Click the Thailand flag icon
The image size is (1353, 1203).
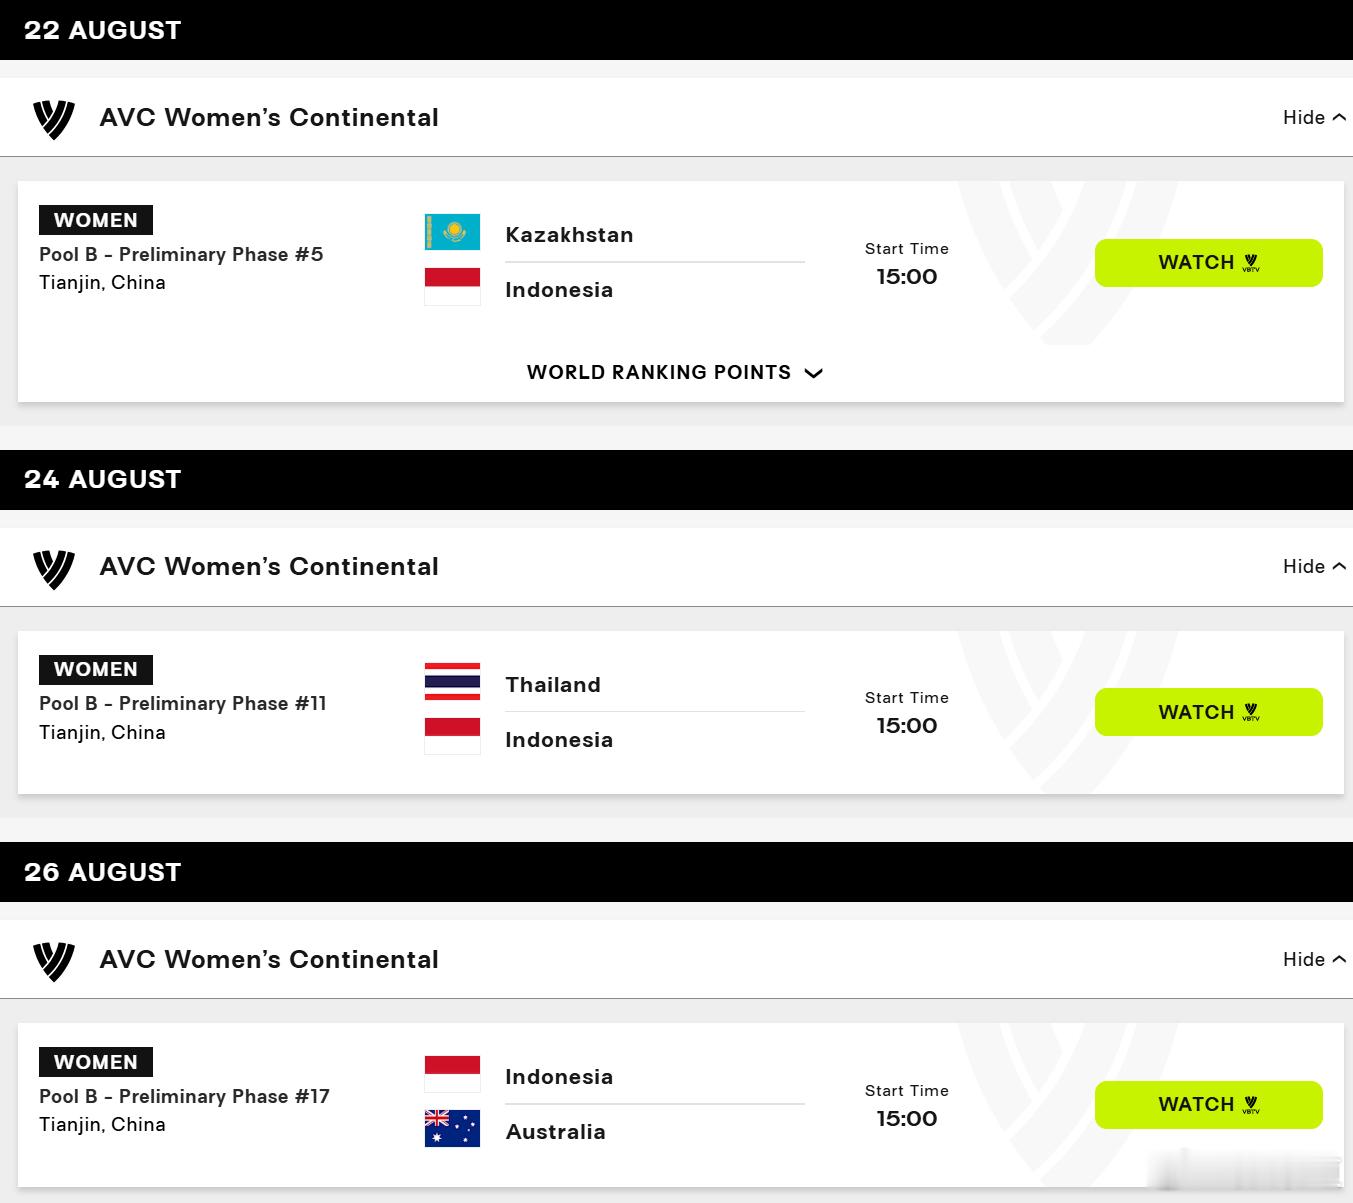452,681
